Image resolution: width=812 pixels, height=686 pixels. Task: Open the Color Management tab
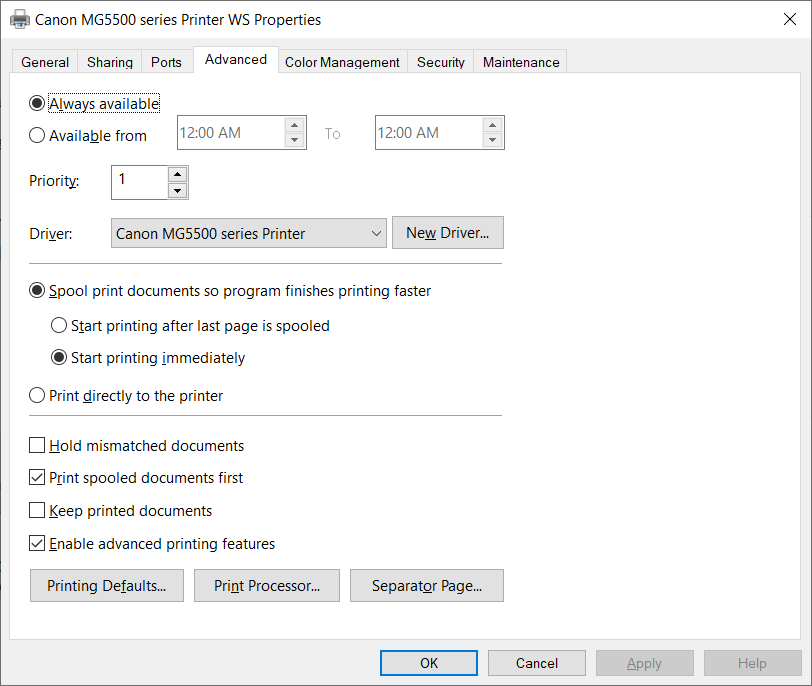click(342, 62)
